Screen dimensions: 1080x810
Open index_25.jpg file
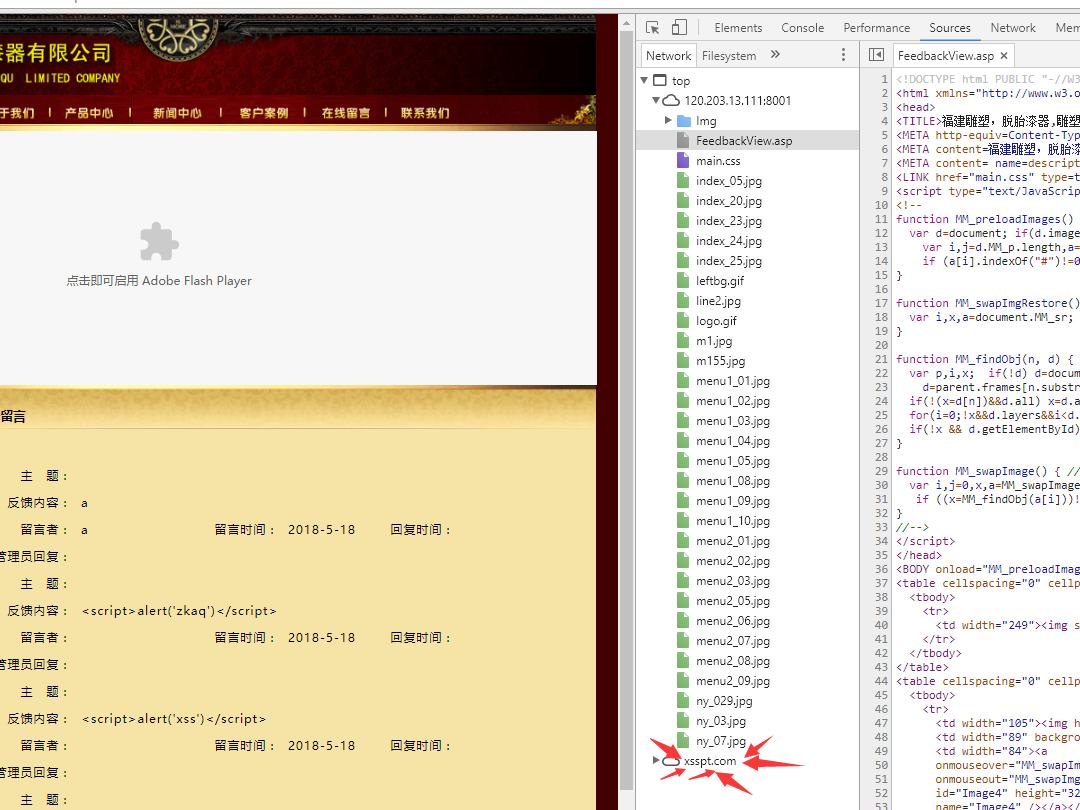point(729,260)
